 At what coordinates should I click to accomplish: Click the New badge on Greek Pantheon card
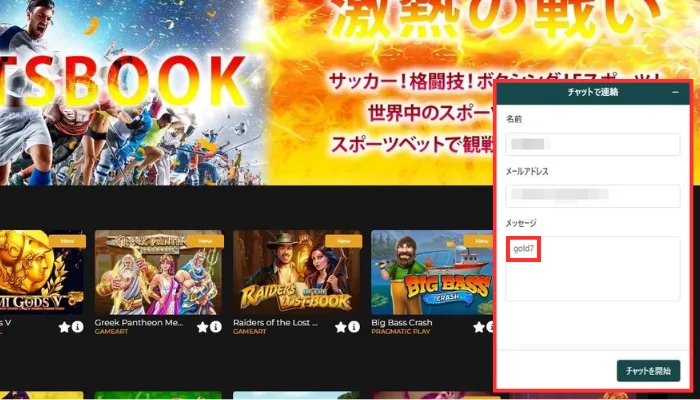(205, 241)
